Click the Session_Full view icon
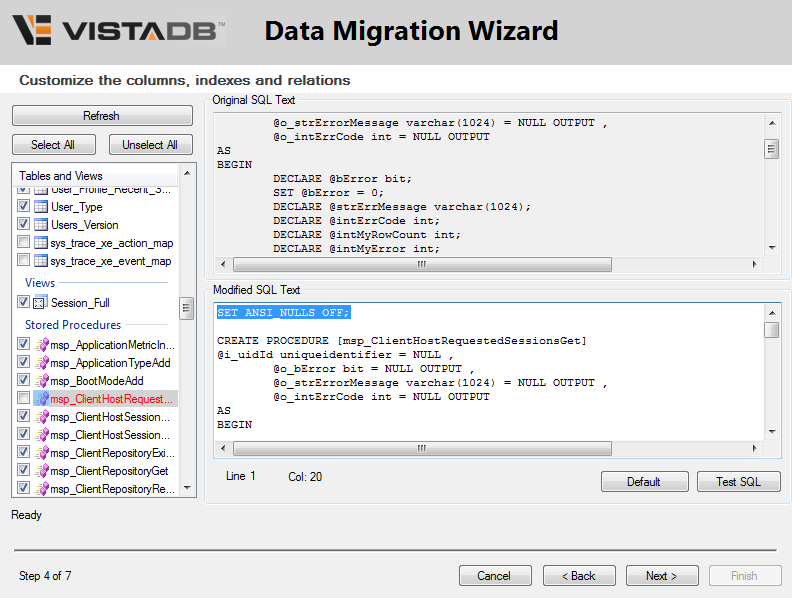Viewport: 792px width, 598px height. (x=41, y=302)
